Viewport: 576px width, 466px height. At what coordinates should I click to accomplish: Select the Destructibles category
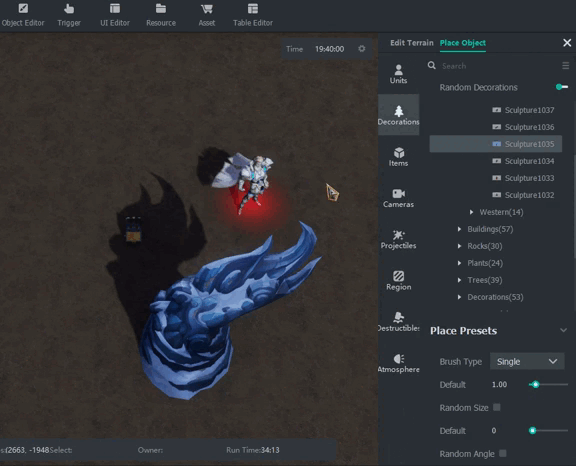(398, 322)
